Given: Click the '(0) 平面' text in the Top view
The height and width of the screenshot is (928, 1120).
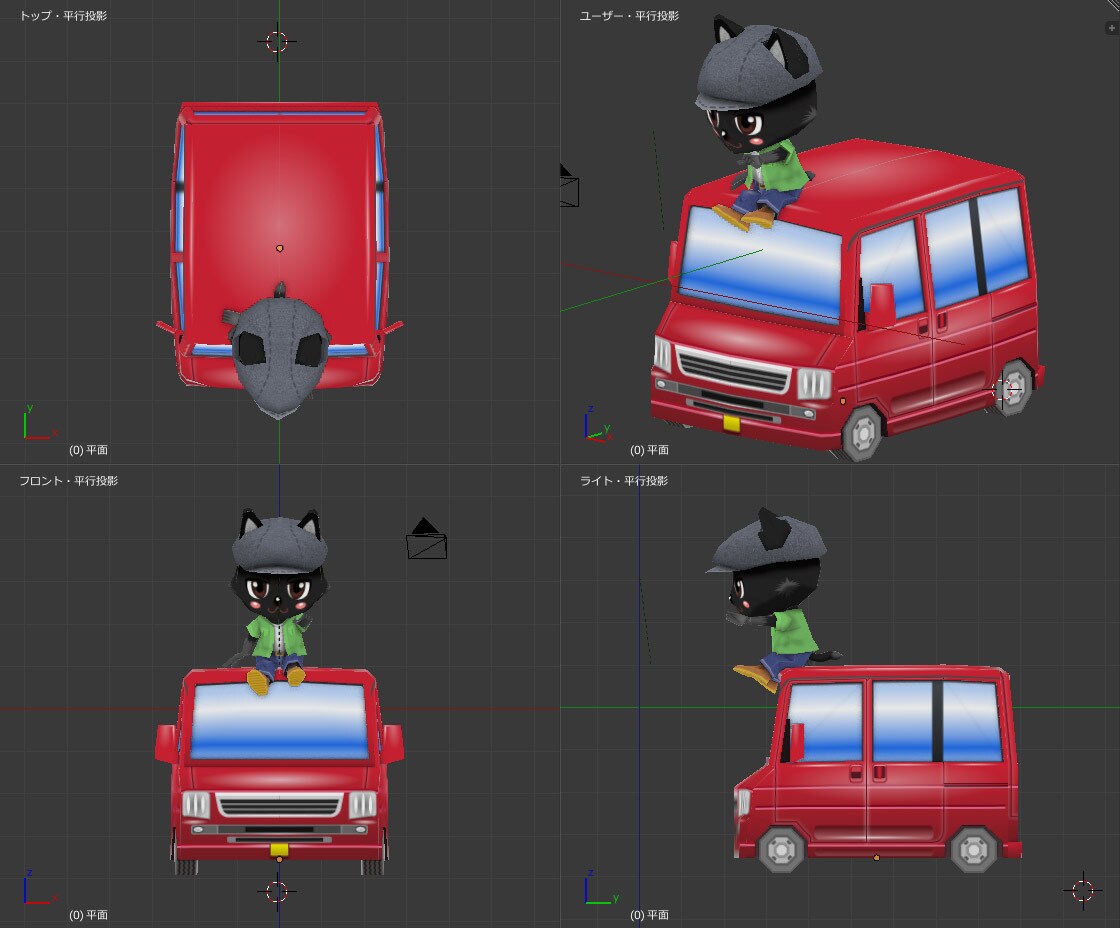Looking at the screenshot, I should point(88,450).
